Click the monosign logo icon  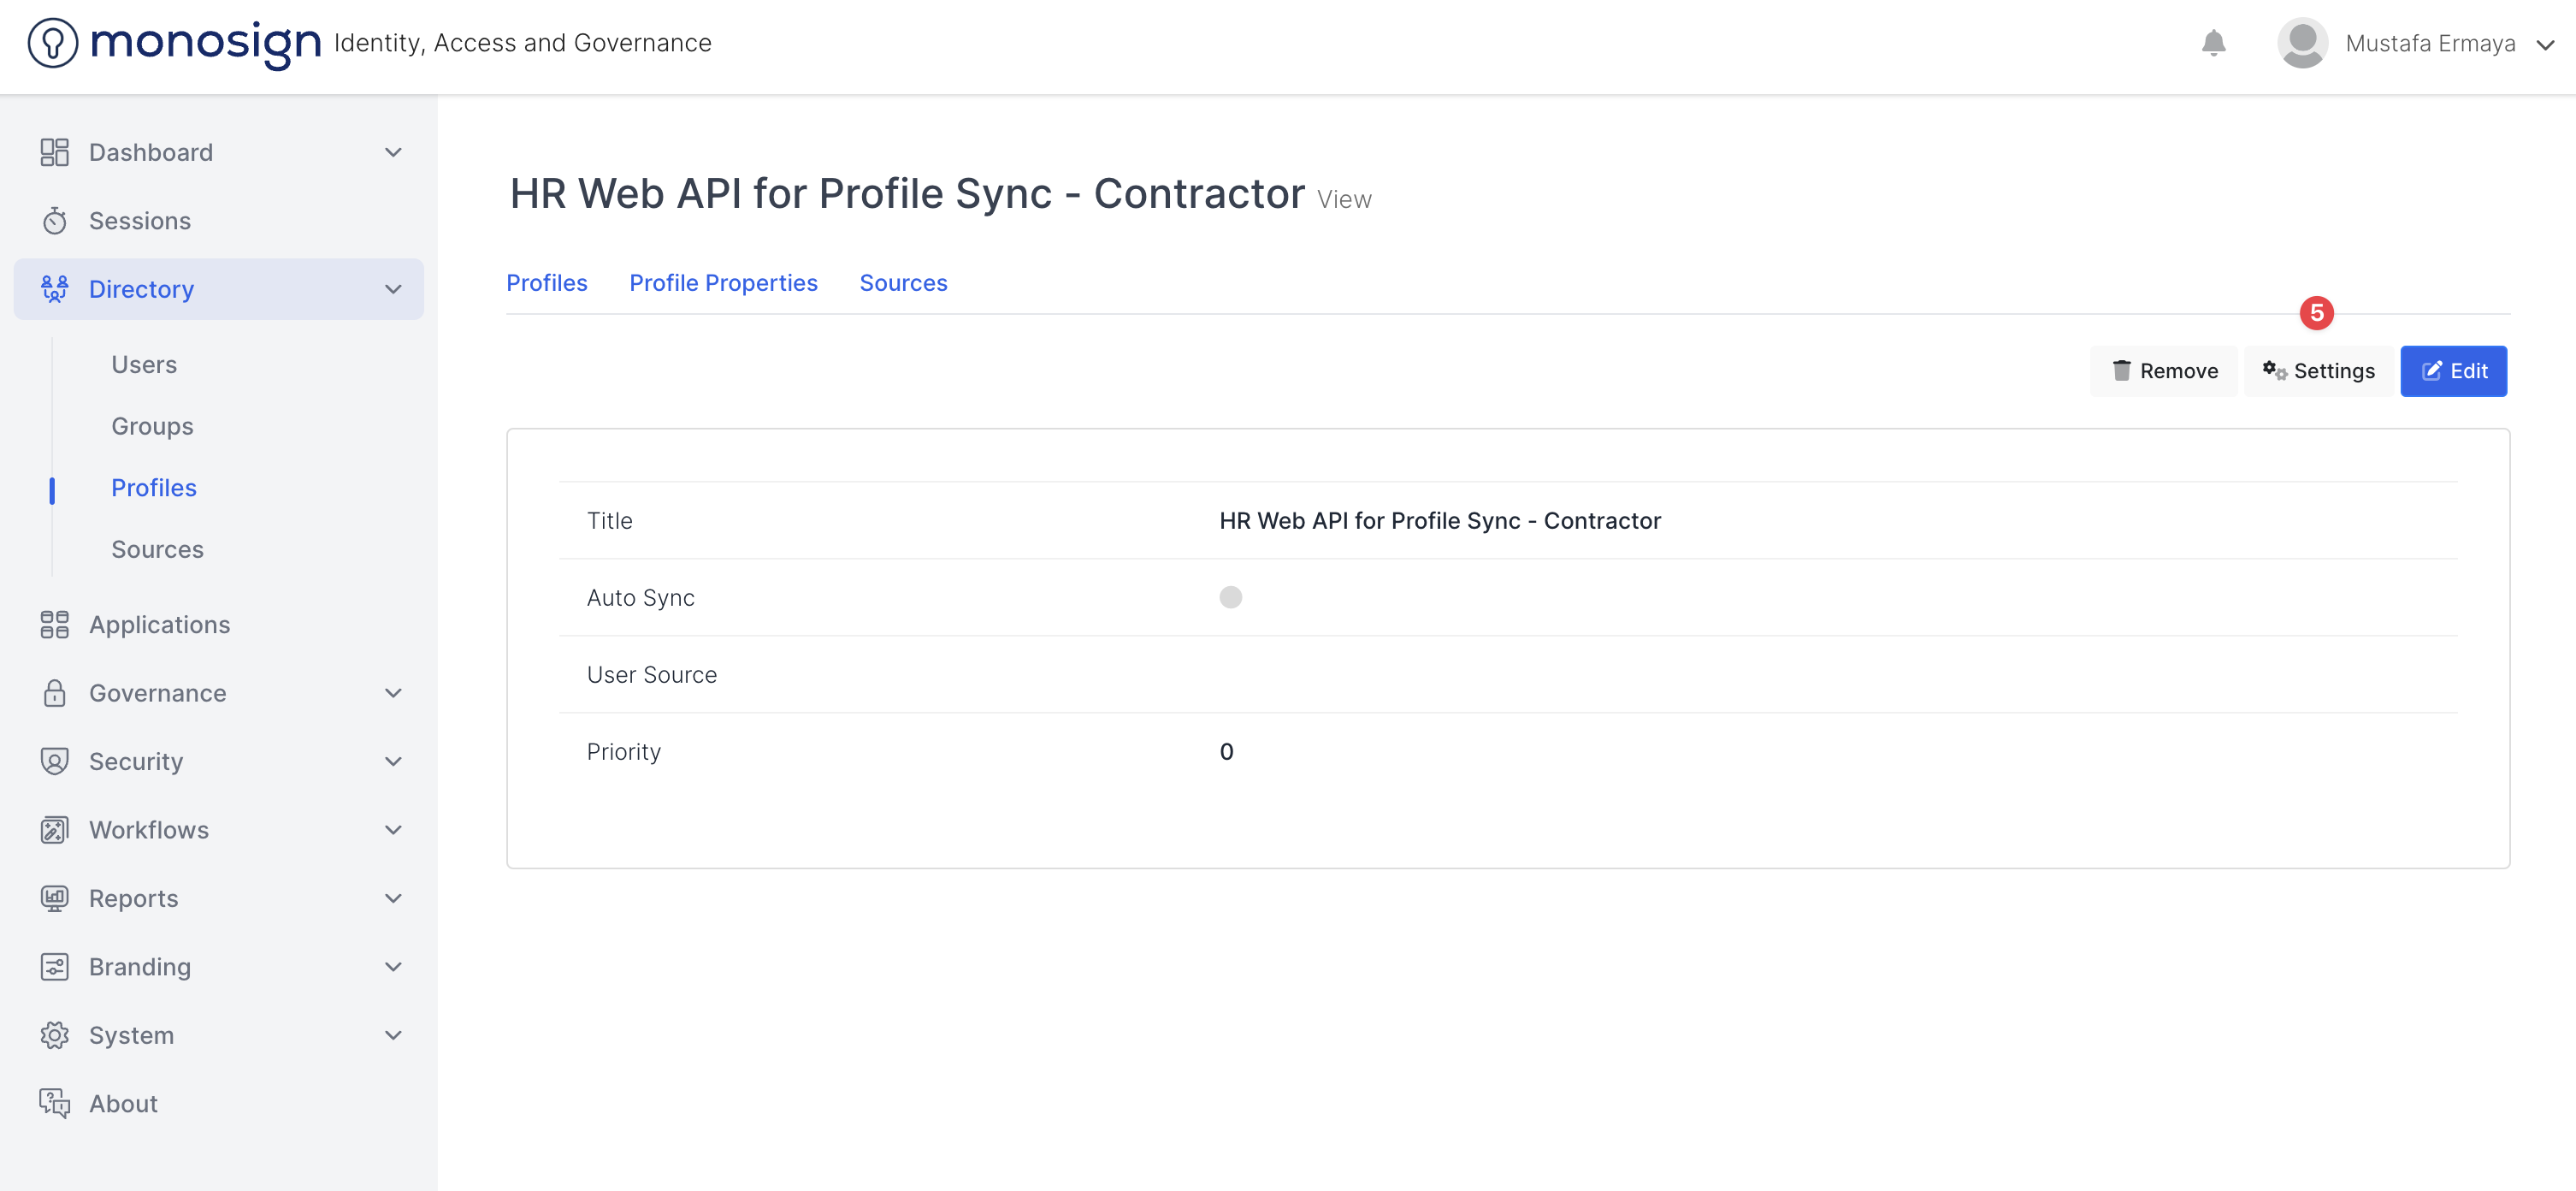53,43
